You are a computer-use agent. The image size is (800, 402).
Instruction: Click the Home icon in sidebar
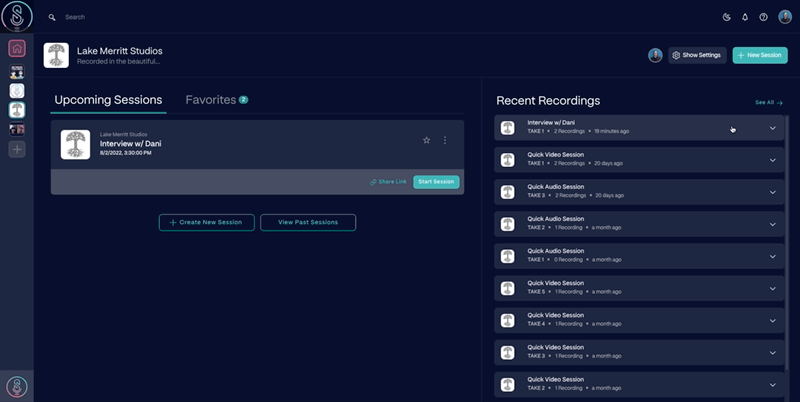(x=17, y=48)
